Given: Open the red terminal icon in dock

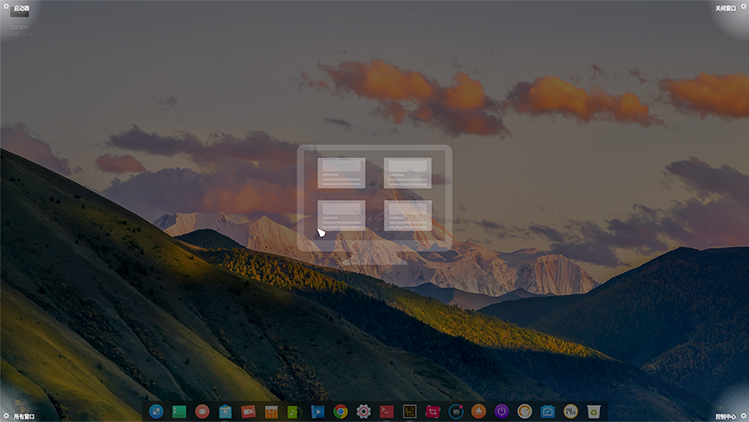Looking at the screenshot, I should pyautogui.click(x=386, y=411).
